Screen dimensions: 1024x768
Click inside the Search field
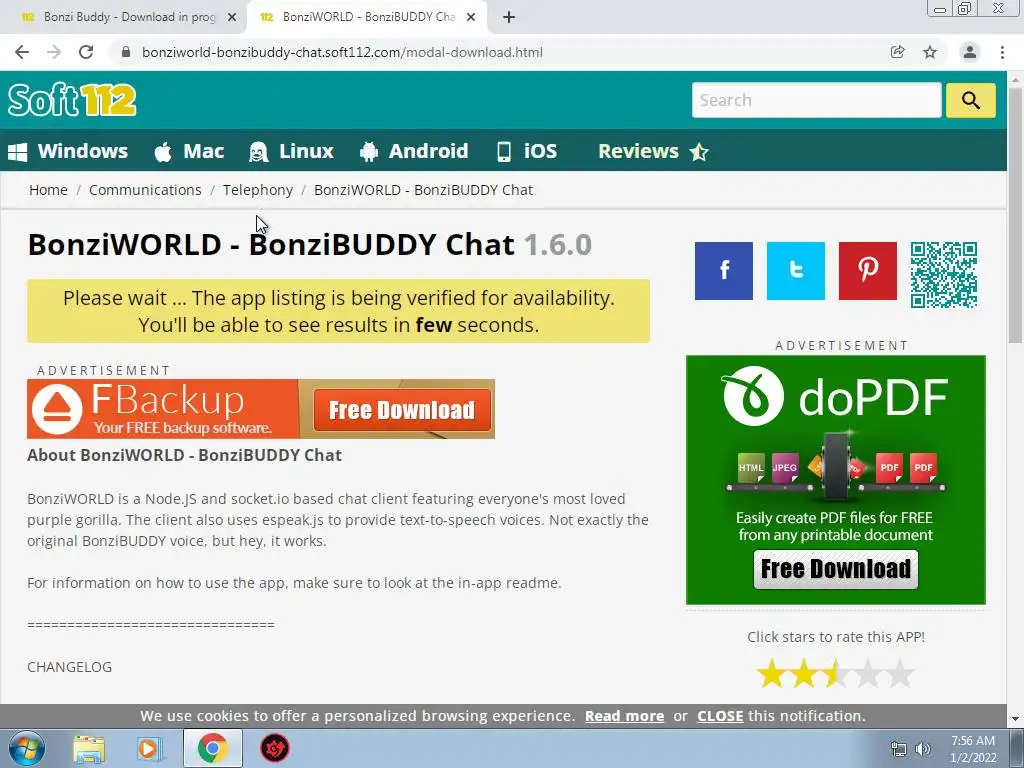coord(816,100)
